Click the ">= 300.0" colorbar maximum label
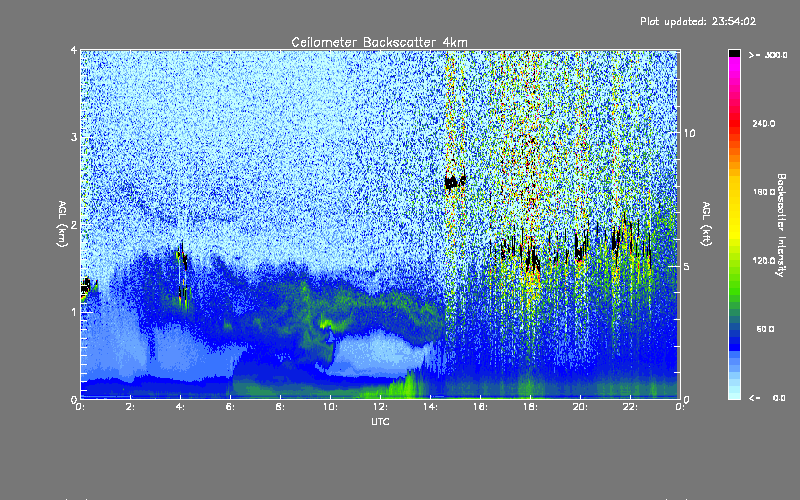 pyautogui.click(x=768, y=55)
